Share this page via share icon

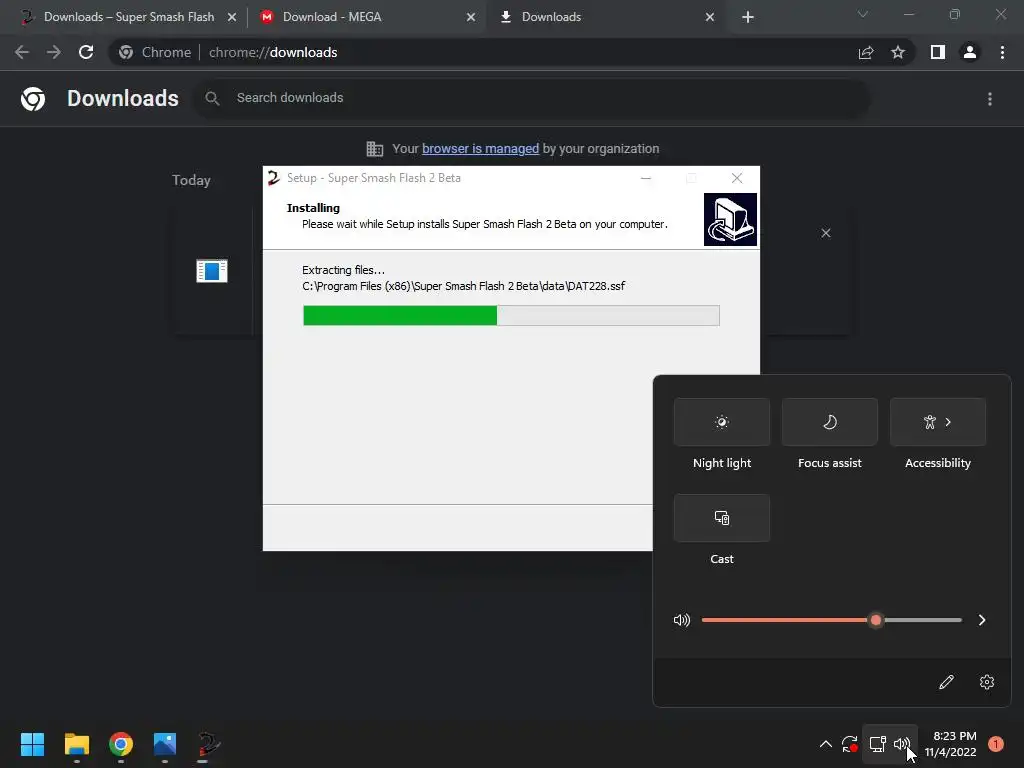[866, 52]
